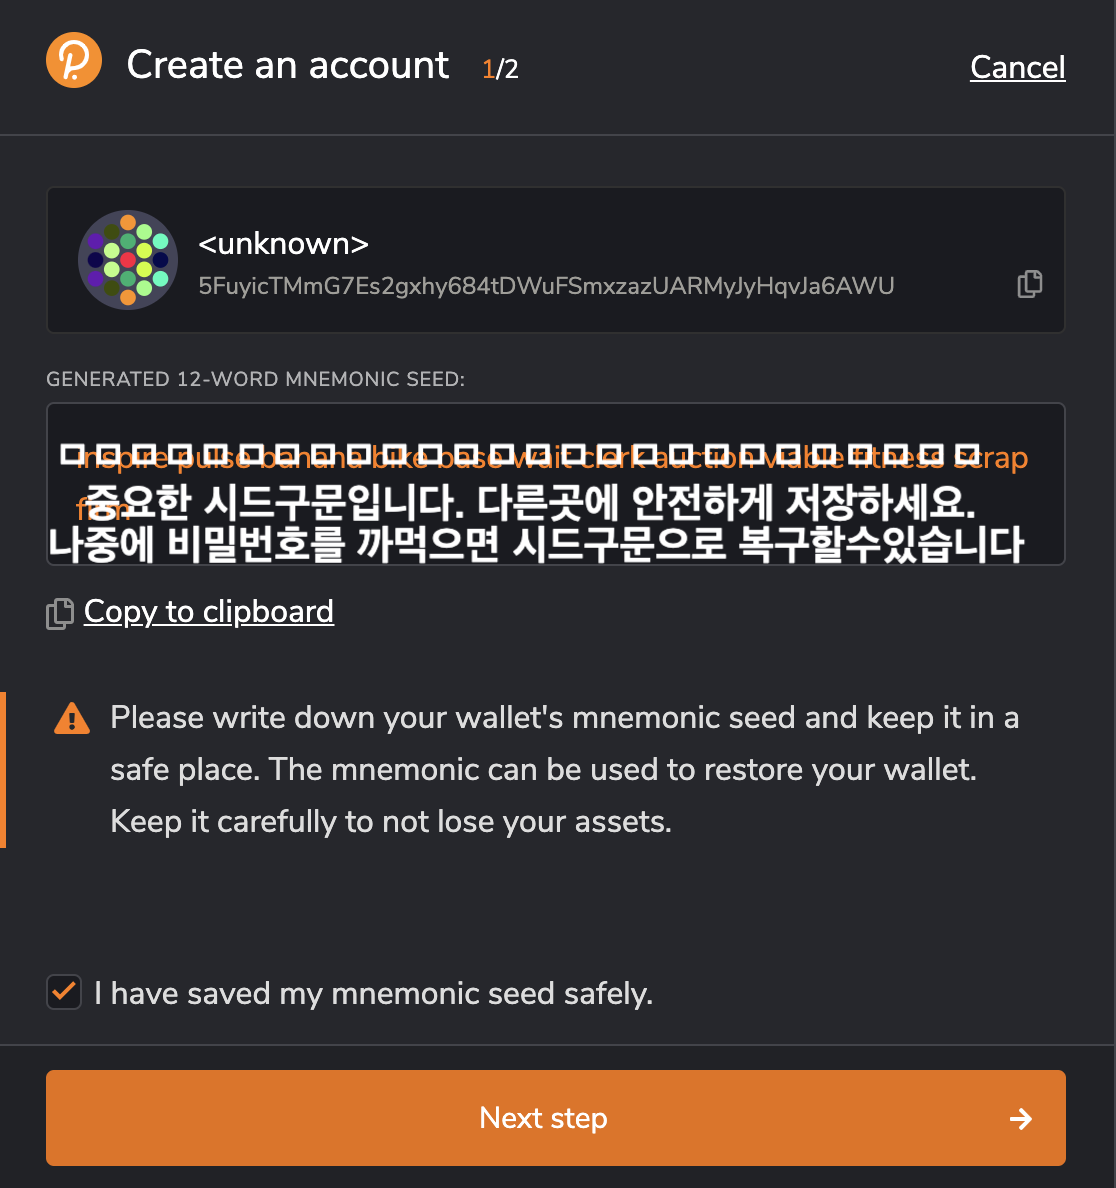Cancel account creation
1116x1188 pixels.
(1018, 67)
